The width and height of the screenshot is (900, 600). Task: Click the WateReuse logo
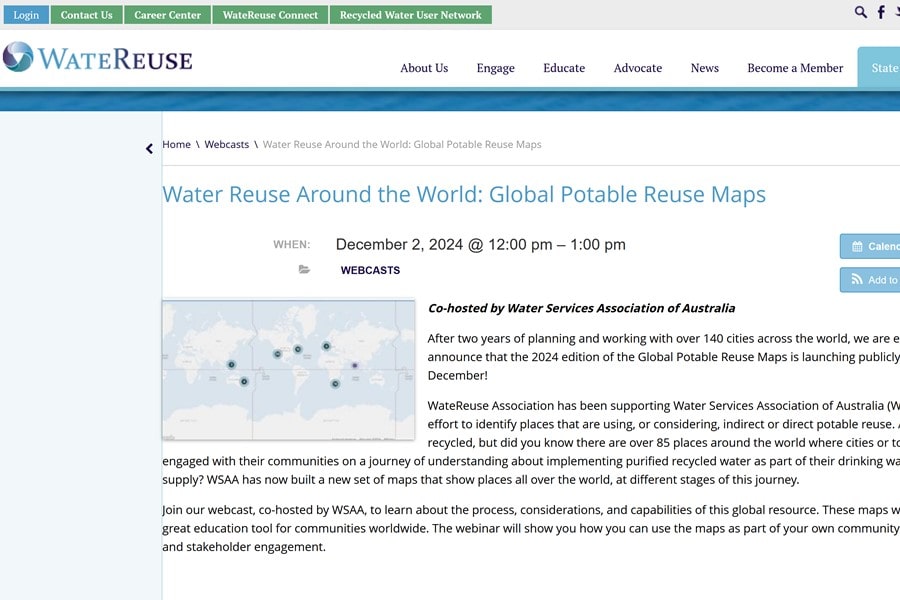click(97, 58)
